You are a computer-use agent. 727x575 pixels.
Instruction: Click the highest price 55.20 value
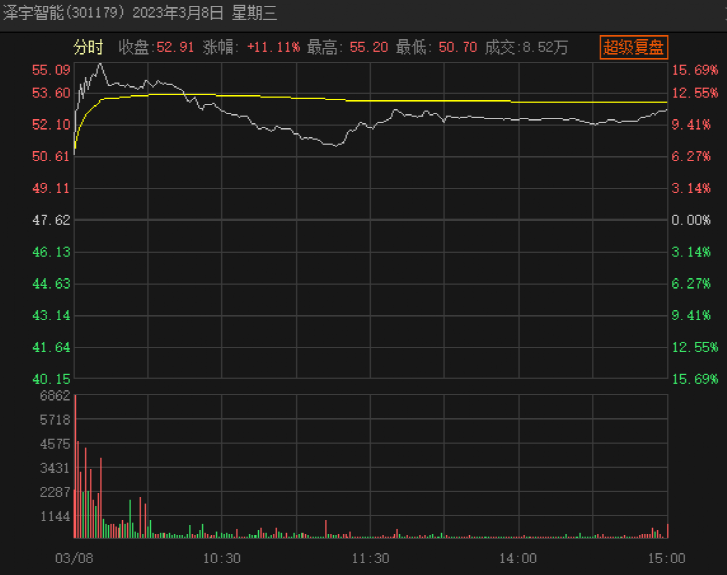365,47
